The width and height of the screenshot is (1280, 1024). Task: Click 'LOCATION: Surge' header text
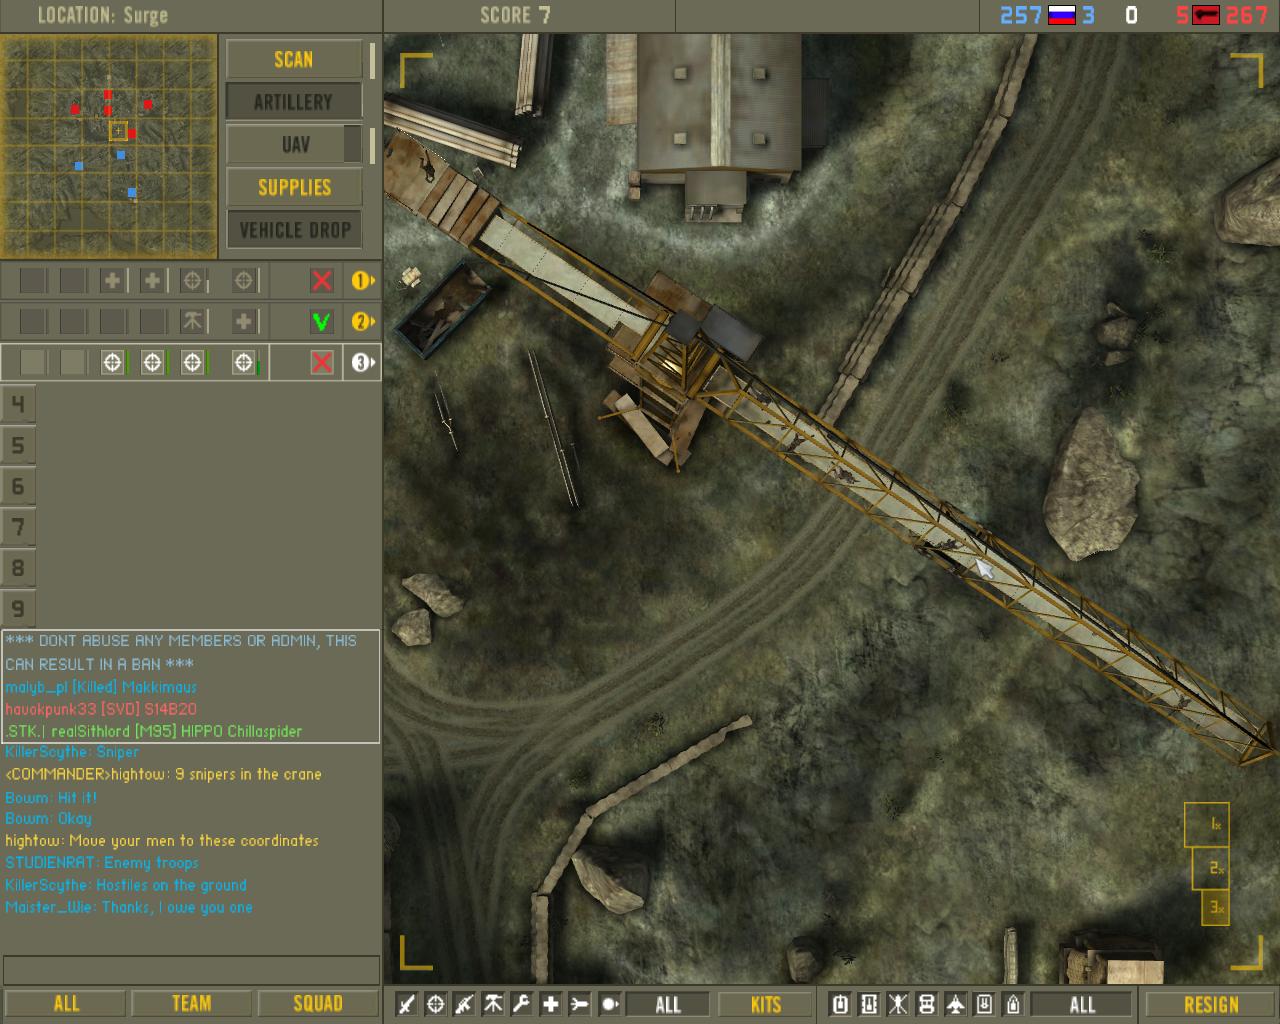click(103, 15)
